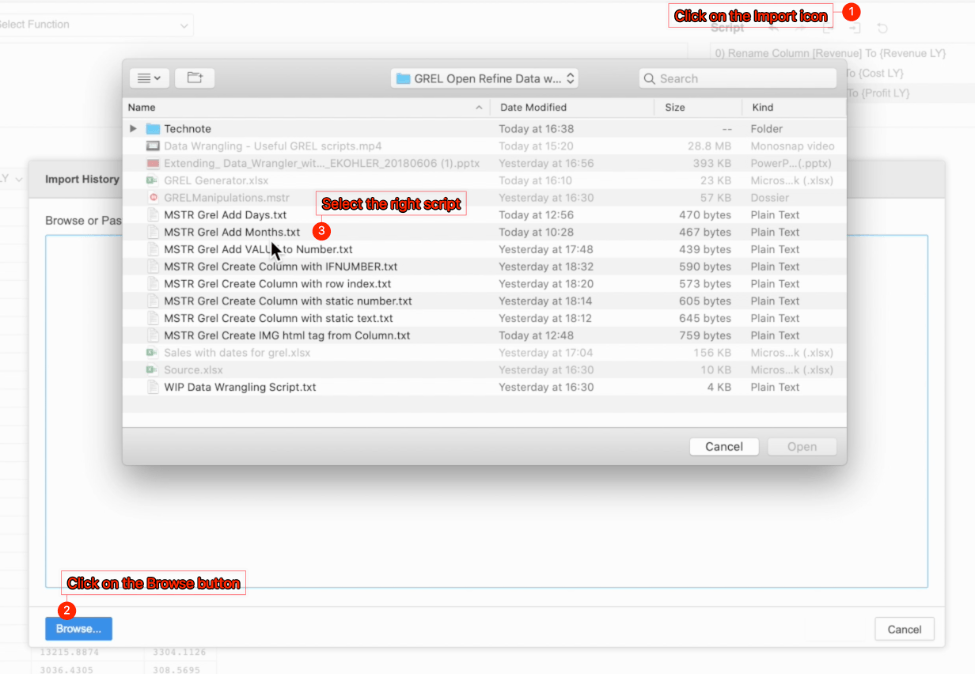Image resolution: width=977 pixels, height=675 pixels.
Task: Open the GREL Open Refine Data folder path popup
Action: tap(485, 78)
